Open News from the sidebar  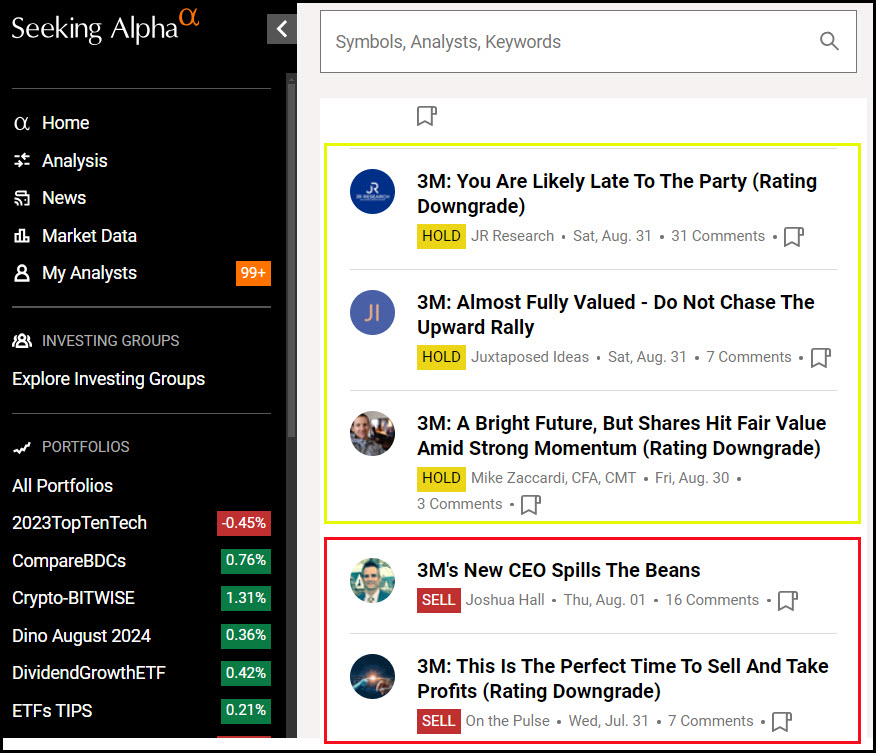63,198
